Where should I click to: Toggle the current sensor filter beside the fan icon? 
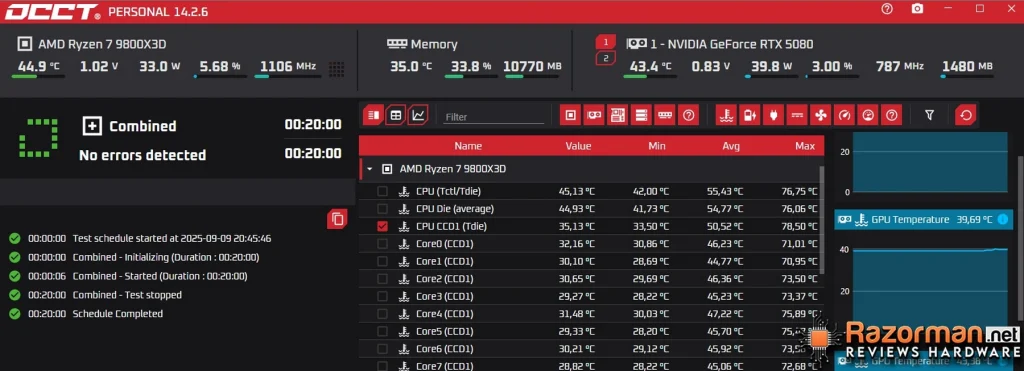tap(797, 115)
